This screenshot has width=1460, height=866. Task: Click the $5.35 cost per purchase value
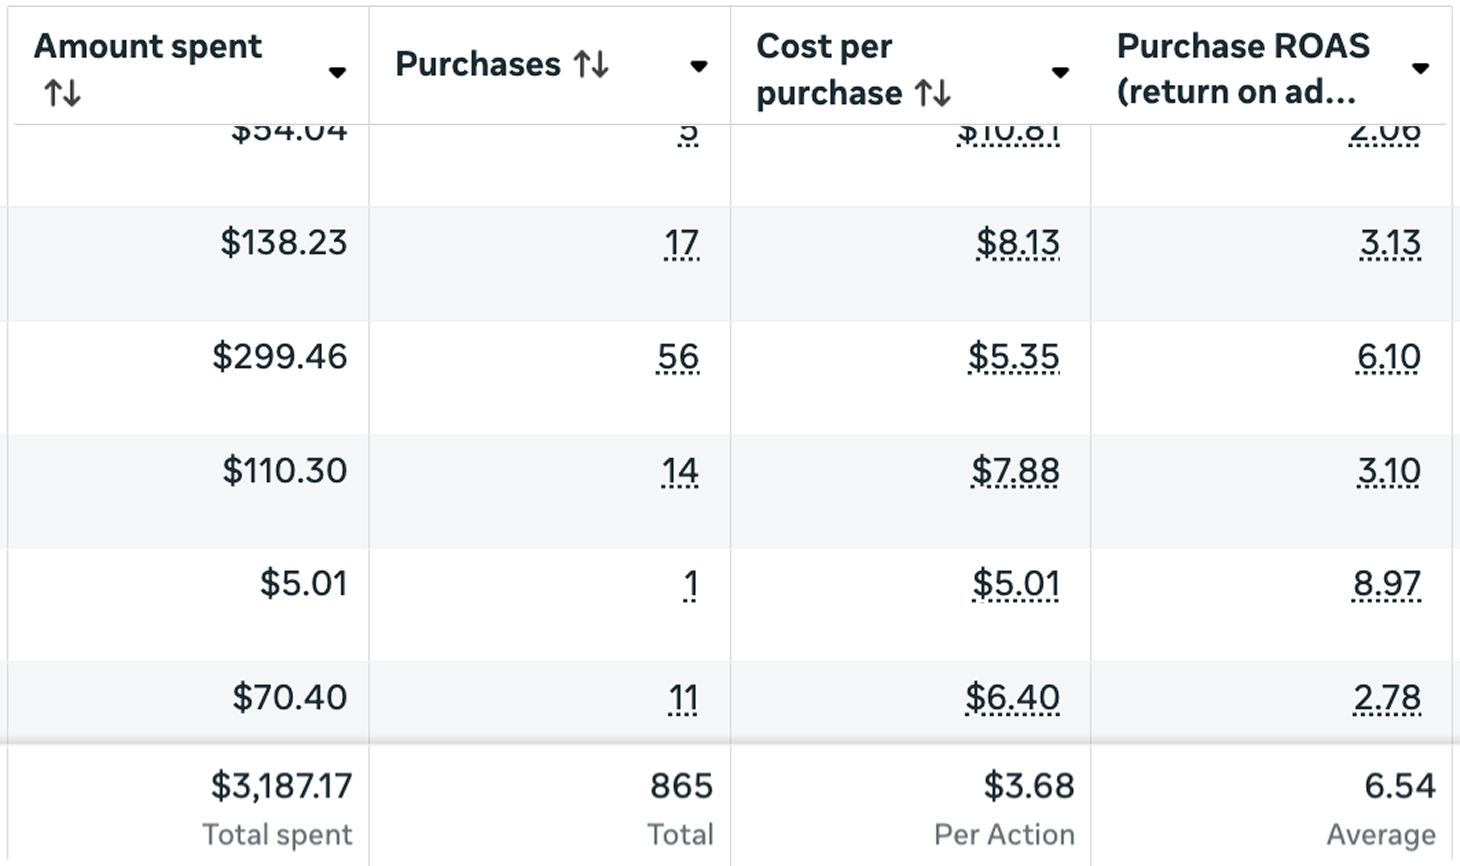click(x=1013, y=357)
